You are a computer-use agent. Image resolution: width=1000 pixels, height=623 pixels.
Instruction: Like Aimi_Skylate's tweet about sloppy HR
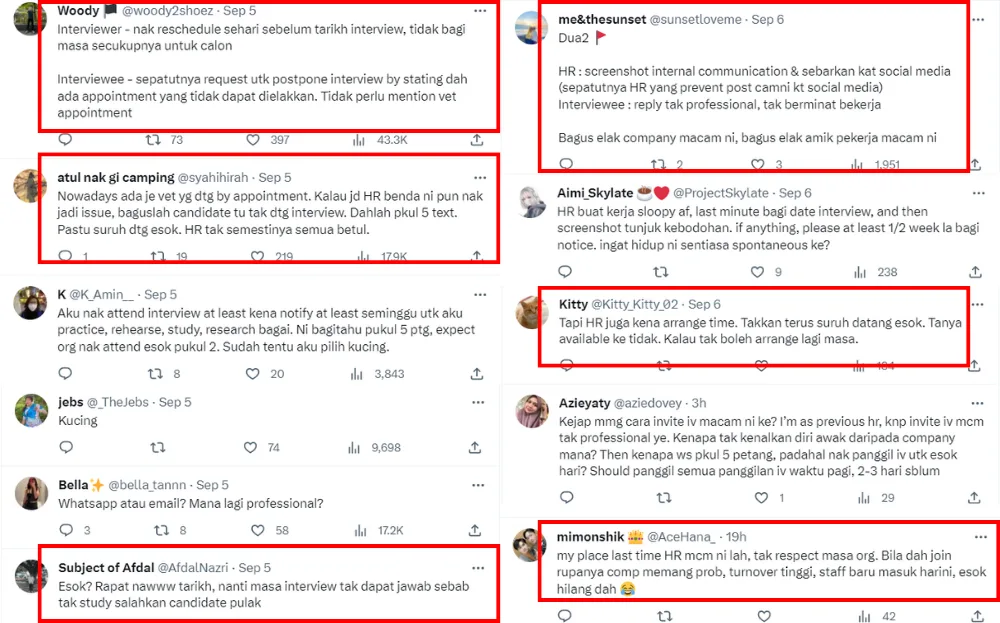(758, 272)
